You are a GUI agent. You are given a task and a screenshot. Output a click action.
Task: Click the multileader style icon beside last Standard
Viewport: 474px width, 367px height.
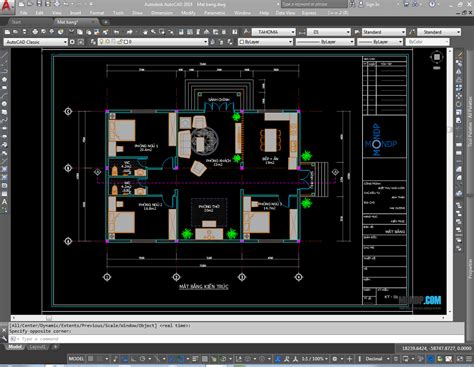[x=412, y=32]
